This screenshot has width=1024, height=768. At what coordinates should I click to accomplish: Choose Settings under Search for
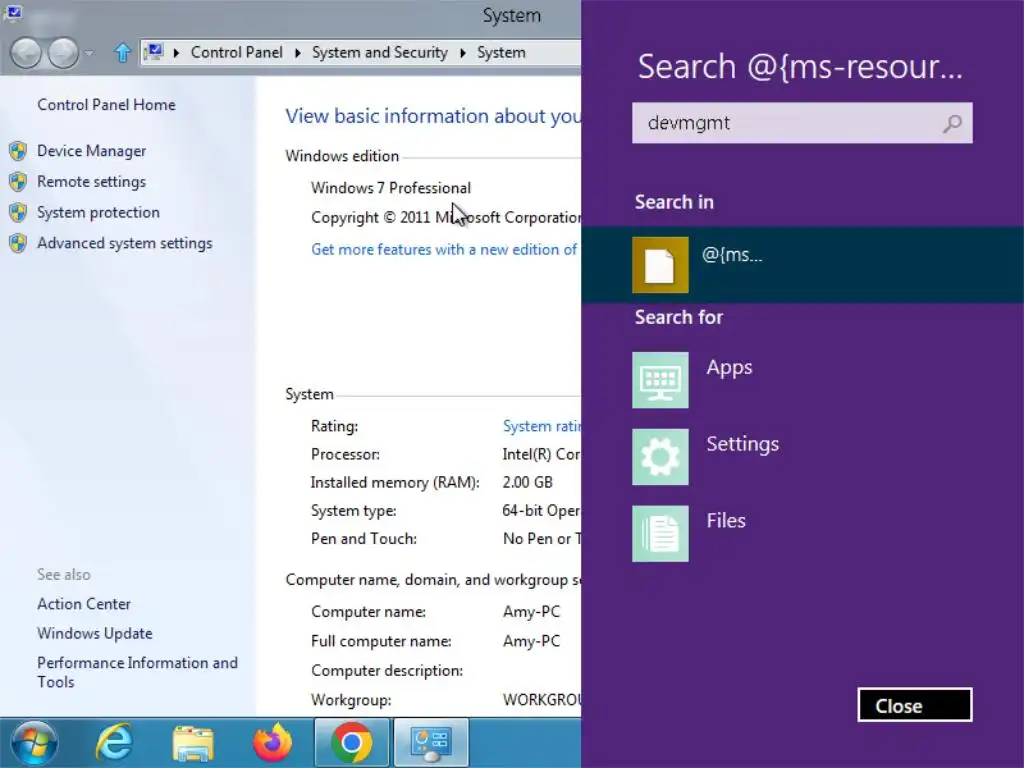[x=743, y=444]
